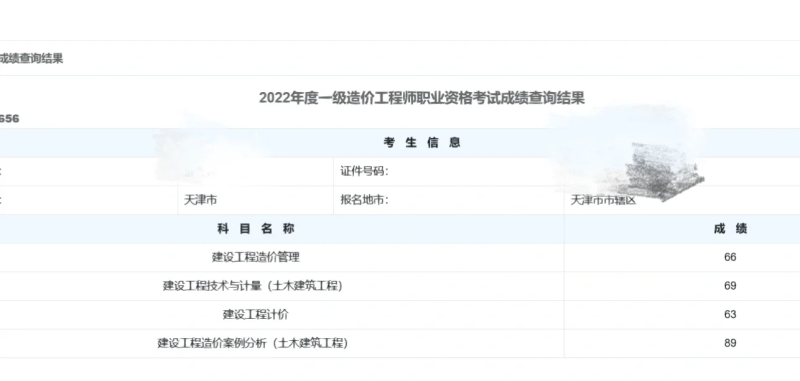Click the score 69
This screenshot has height=381, width=800.
click(730, 286)
